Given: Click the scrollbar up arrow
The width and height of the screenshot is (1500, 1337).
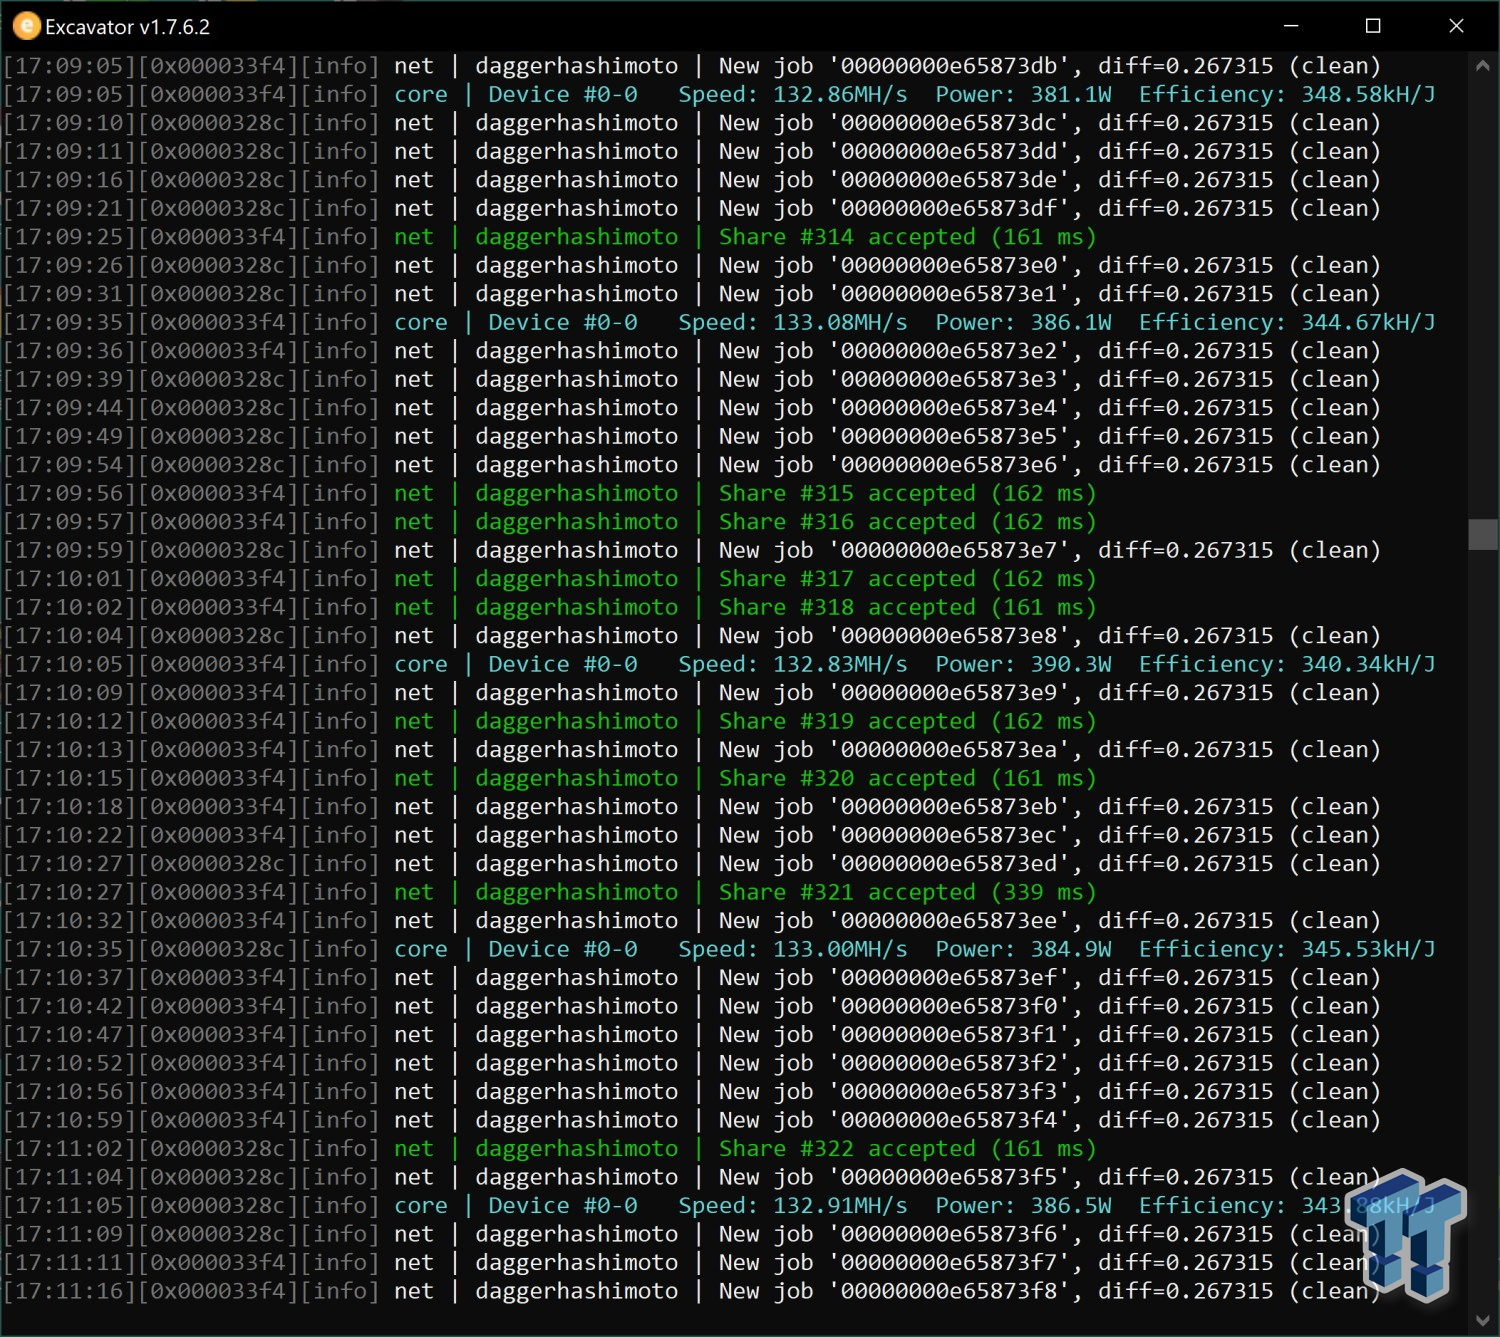Looking at the screenshot, I should [x=1482, y=66].
